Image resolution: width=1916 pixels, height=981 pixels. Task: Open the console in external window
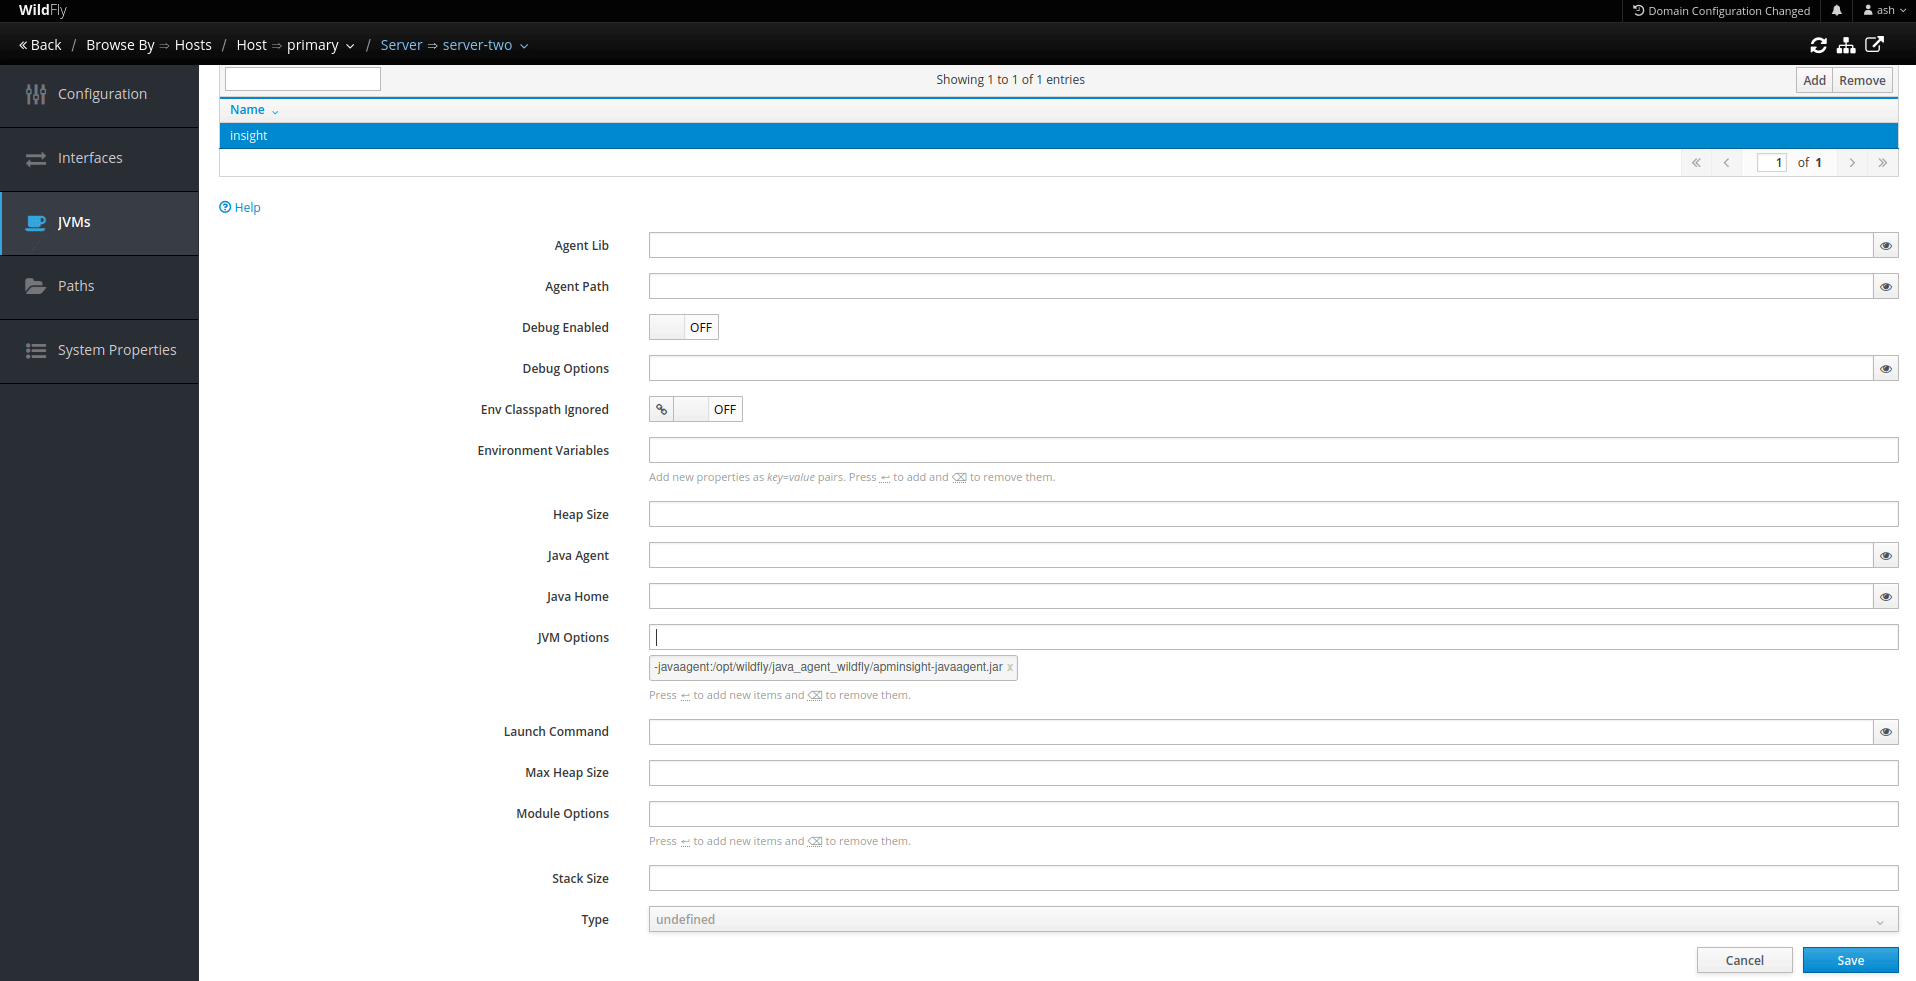coord(1876,45)
